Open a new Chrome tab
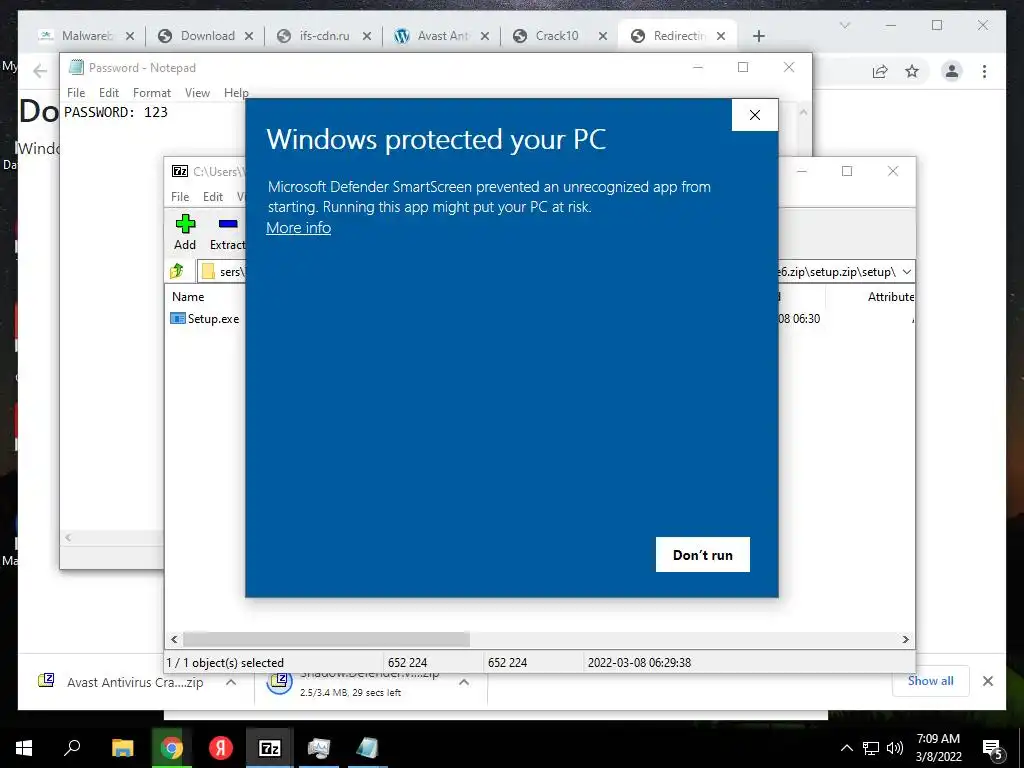This screenshot has height=768, width=1024. 758,36
